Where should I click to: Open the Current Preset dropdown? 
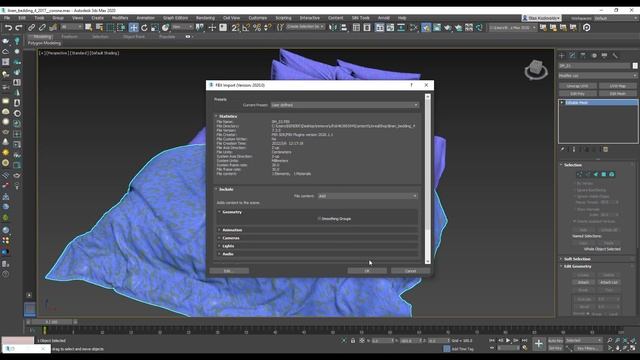coord(345,105)
